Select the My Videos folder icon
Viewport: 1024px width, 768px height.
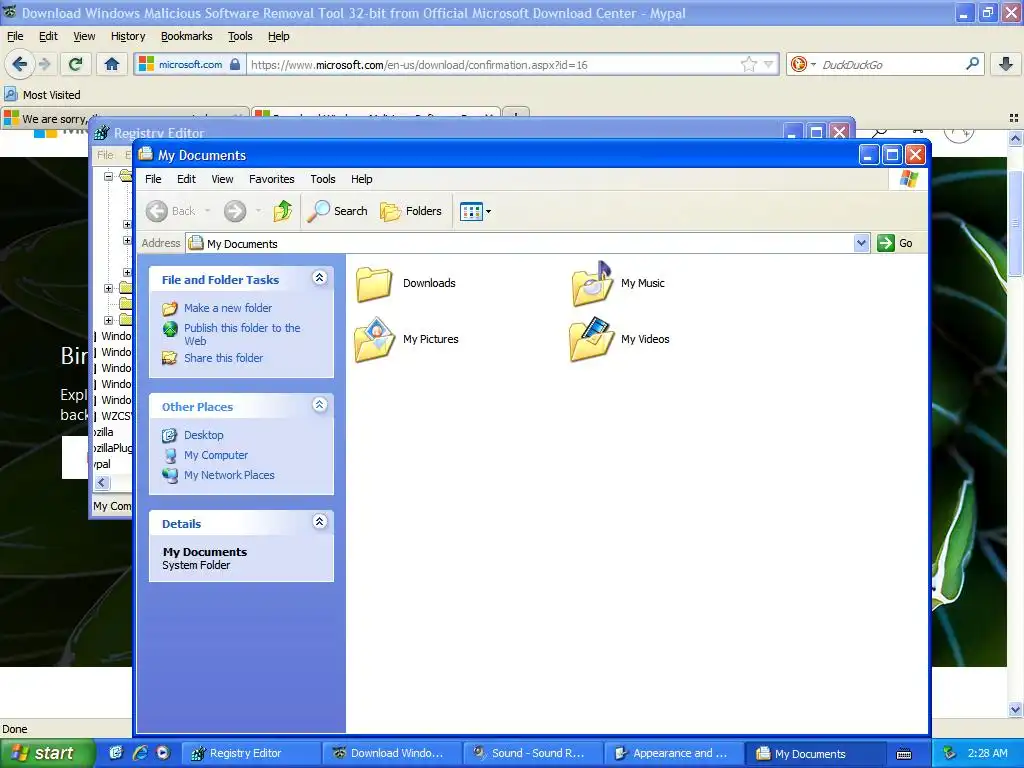pyautogui.click(x=592, y=340)
